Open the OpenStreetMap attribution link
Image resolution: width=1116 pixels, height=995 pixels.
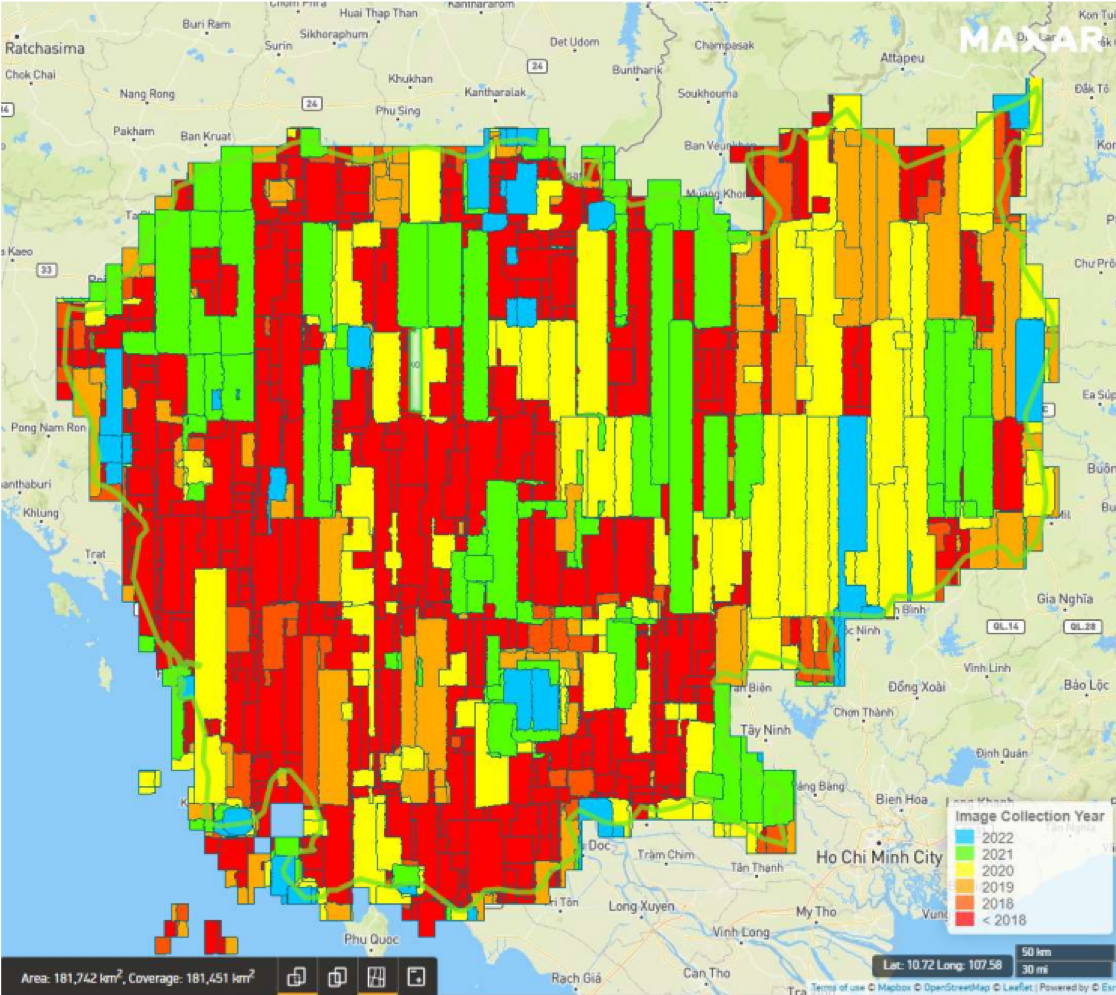click(956, 987)
